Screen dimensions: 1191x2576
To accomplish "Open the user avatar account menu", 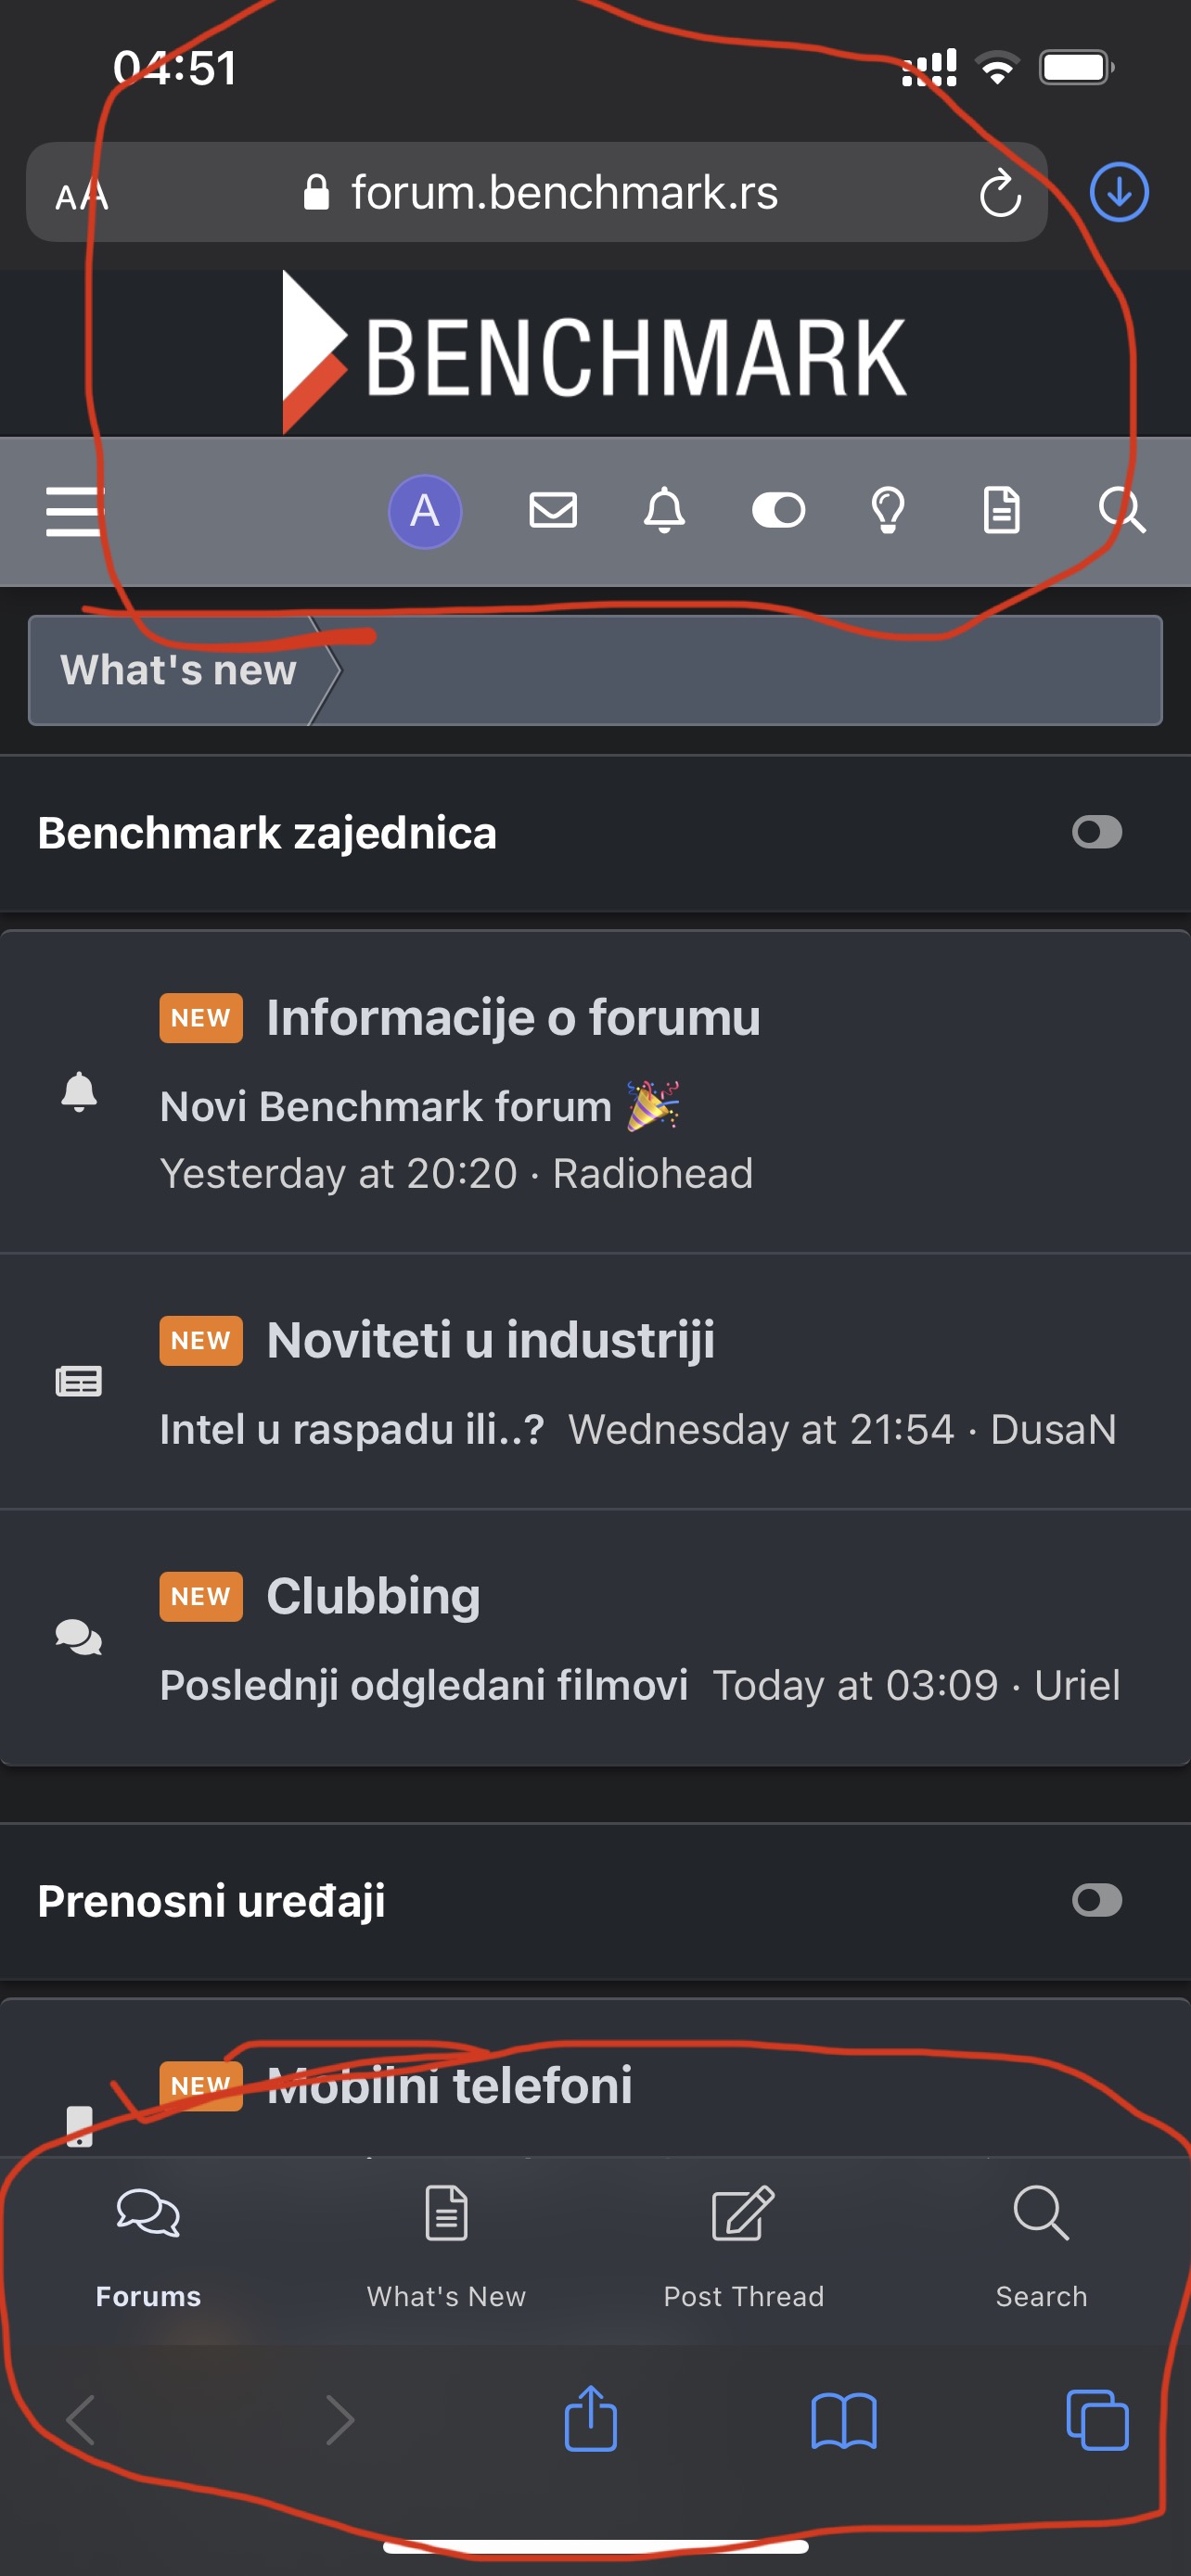I will (x=425, y=511).
